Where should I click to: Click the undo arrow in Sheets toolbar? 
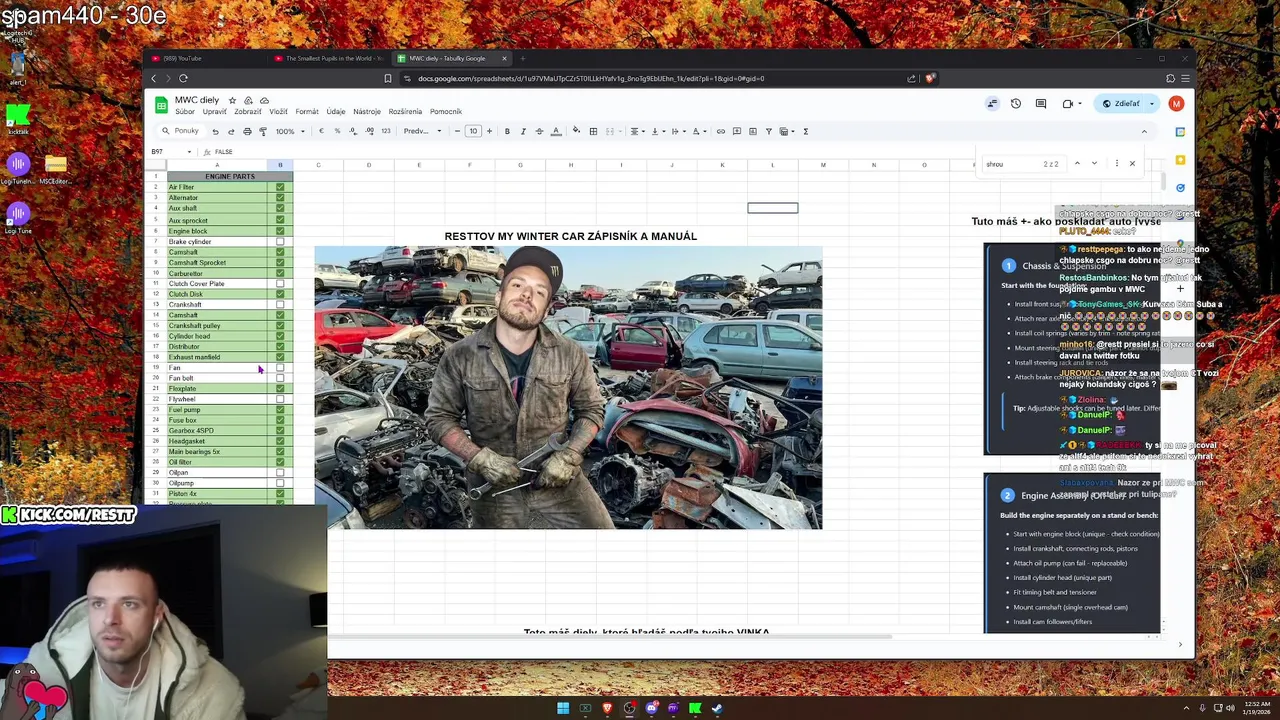click(215, 131)
